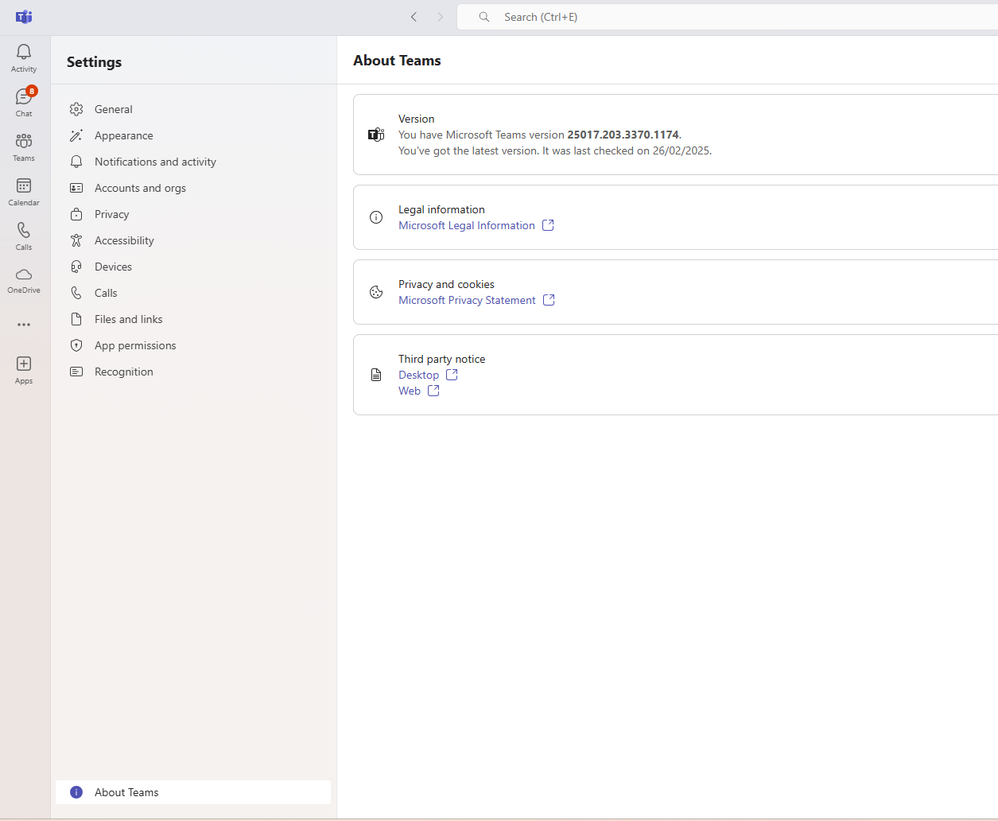
Task: Open Microsoft Legal Information link
Action: coord(467,226)
